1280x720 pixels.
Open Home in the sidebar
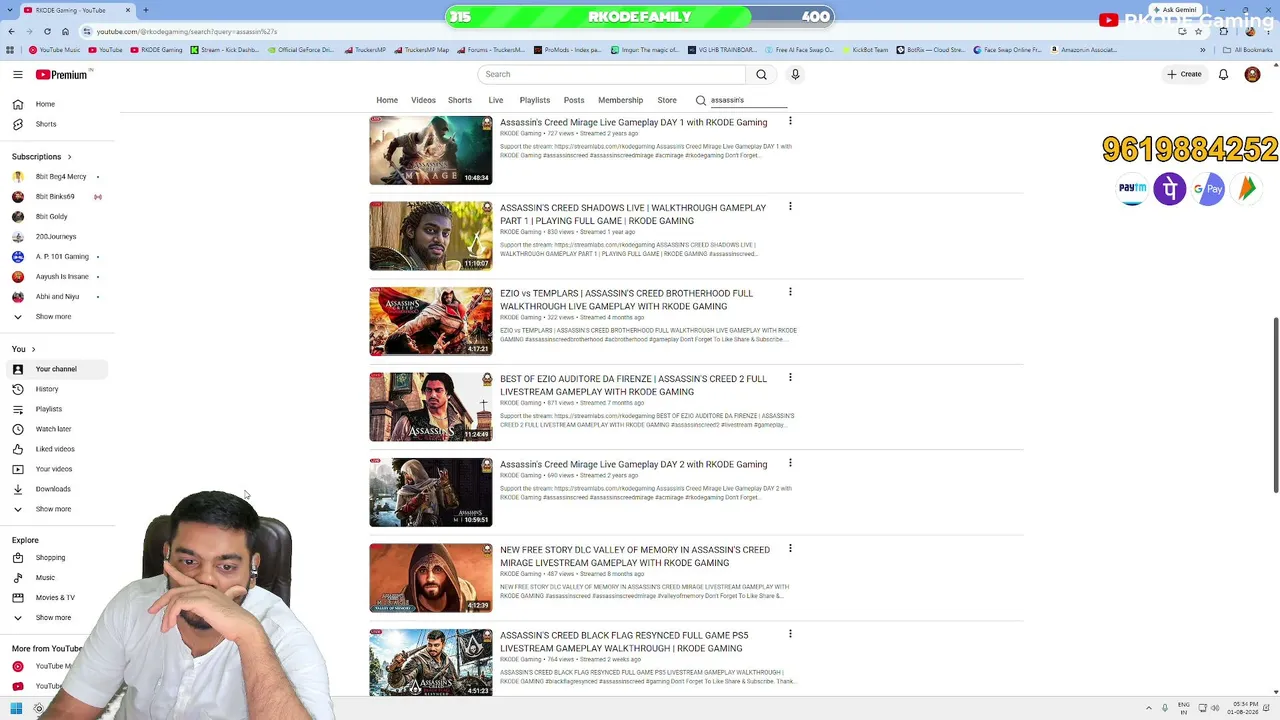(45, 104)
